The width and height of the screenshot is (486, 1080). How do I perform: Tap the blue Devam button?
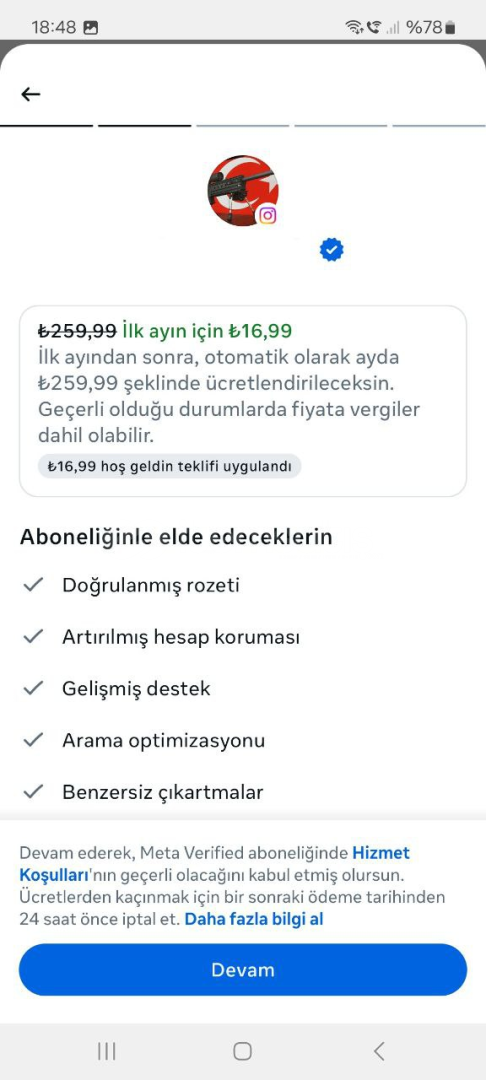tap(243, 970)
